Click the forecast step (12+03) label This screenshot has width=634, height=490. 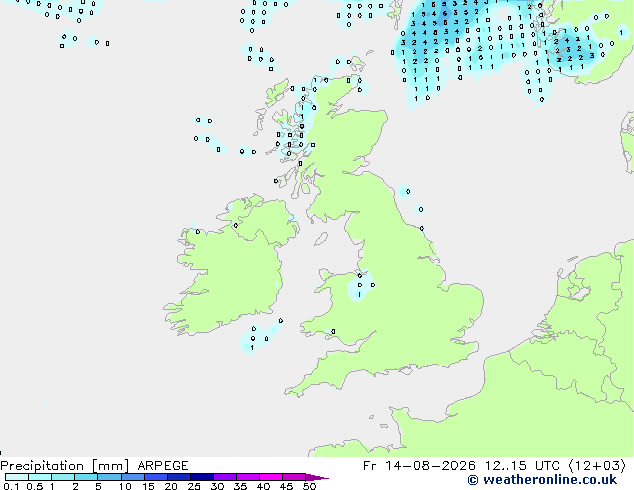[x=597, y=466]
